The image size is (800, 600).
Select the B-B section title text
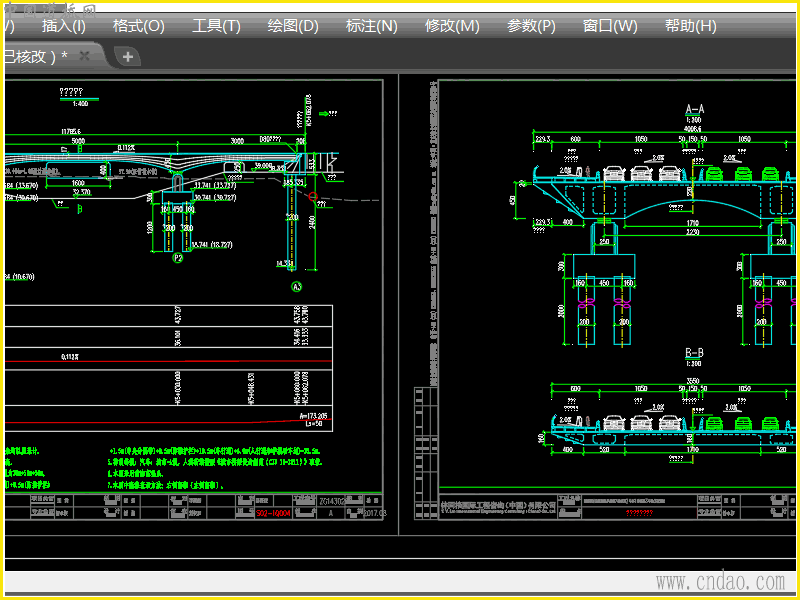pos(694,353)
